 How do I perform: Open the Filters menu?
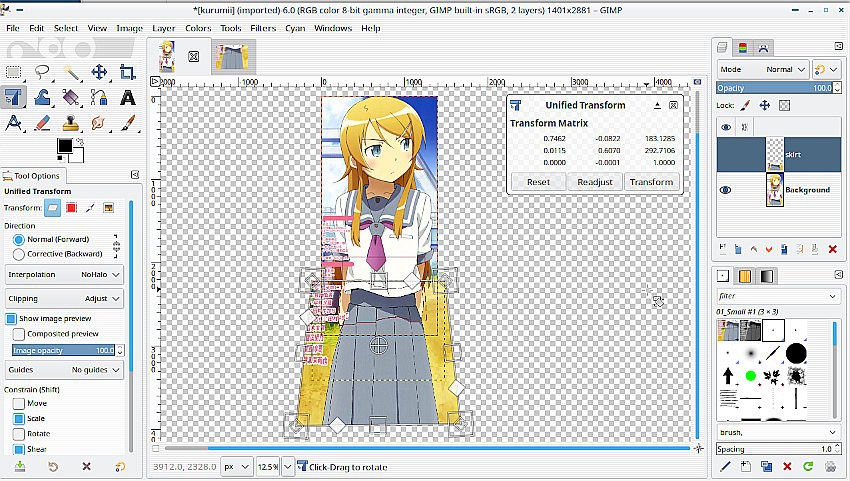263,28
